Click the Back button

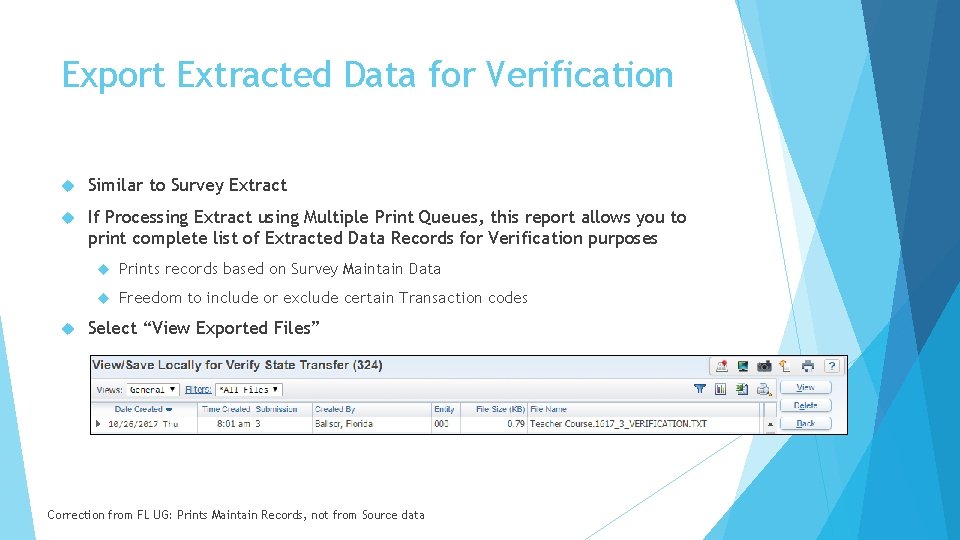click(x=805, y=423)
